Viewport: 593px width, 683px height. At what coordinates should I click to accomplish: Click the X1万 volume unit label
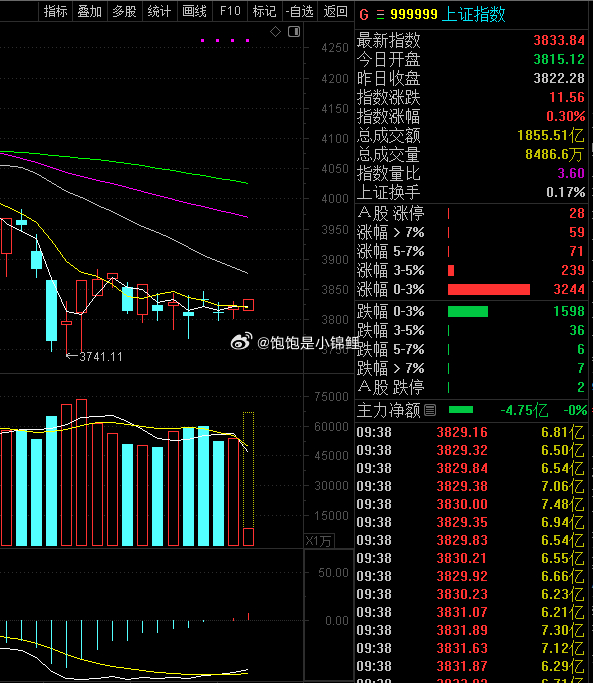click(x=319, y=541)
